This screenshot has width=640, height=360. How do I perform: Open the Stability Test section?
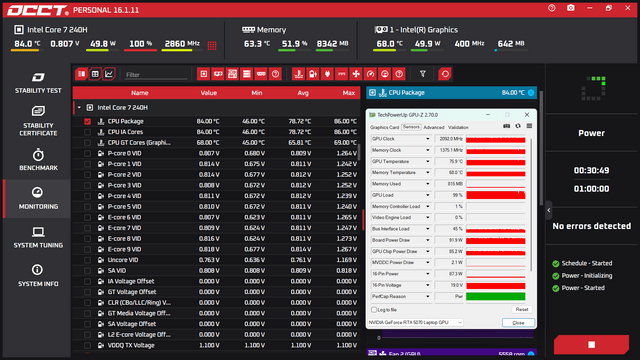point(38,83)
